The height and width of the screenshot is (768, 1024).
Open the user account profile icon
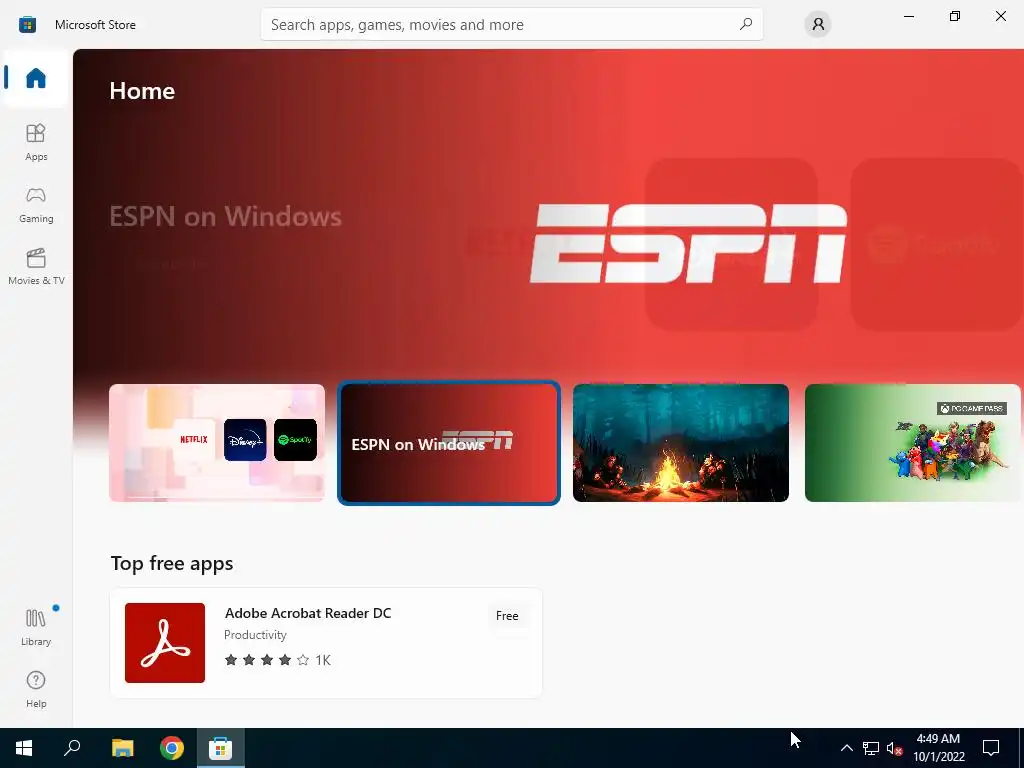818,25
